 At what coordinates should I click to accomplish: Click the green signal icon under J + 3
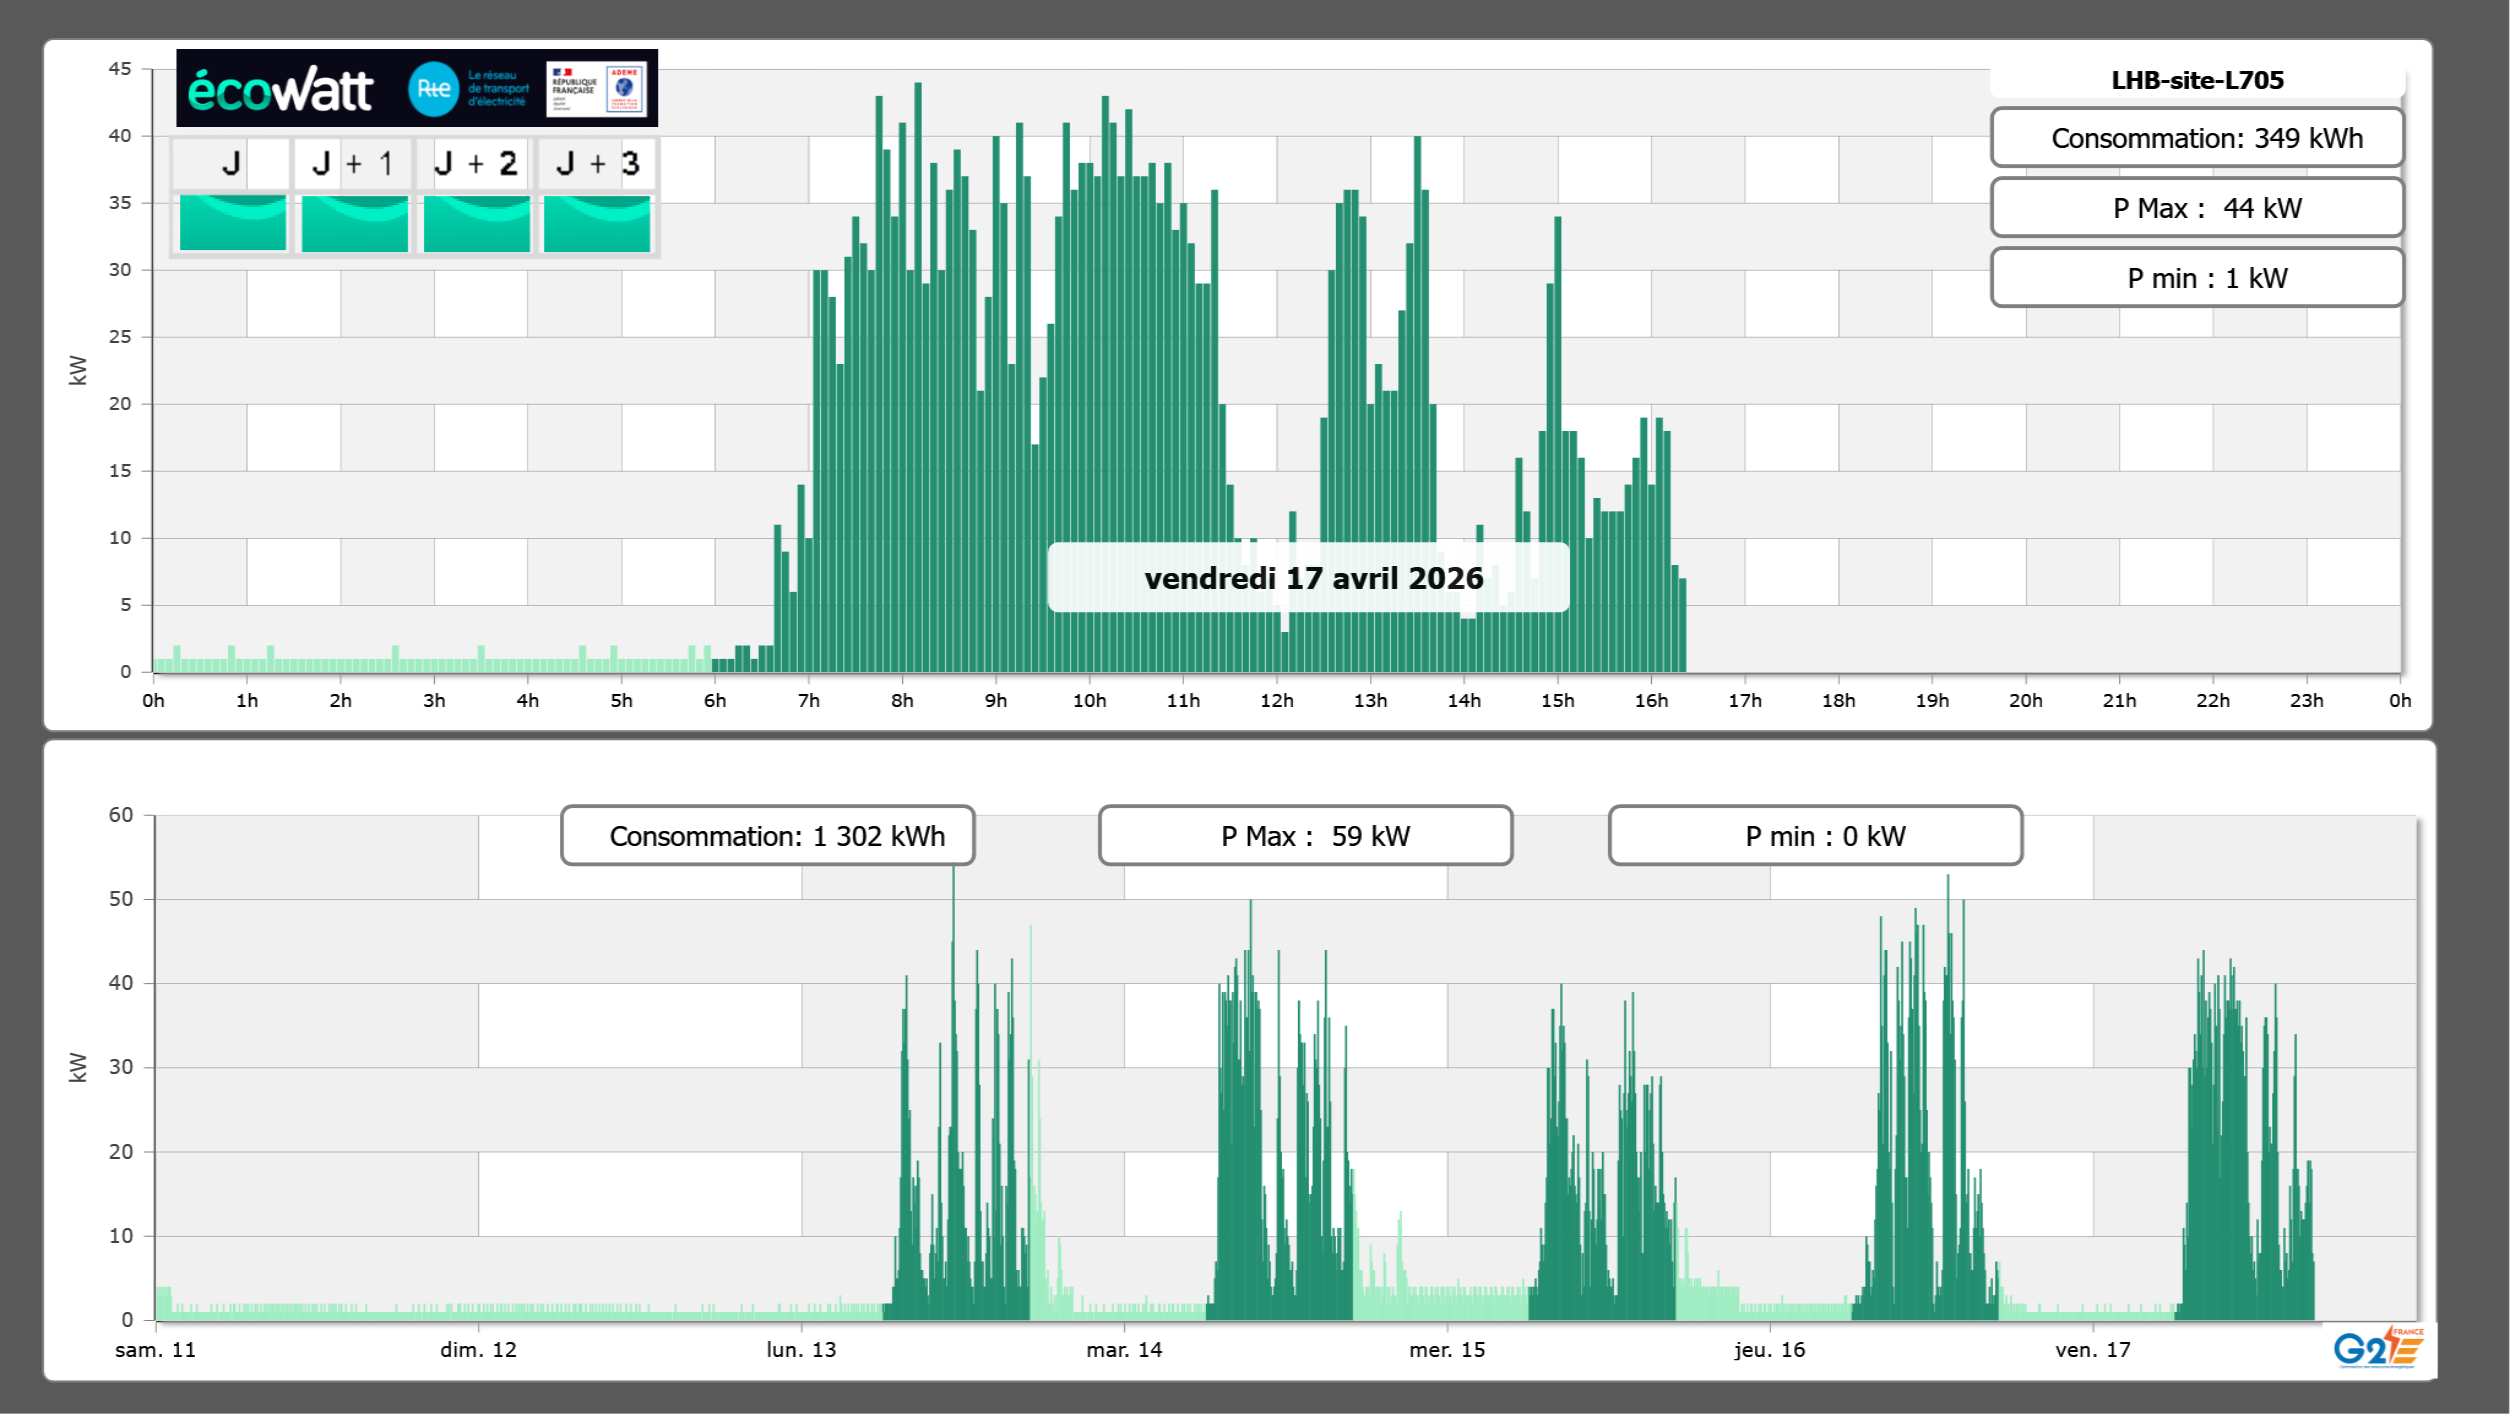[597, 223]
